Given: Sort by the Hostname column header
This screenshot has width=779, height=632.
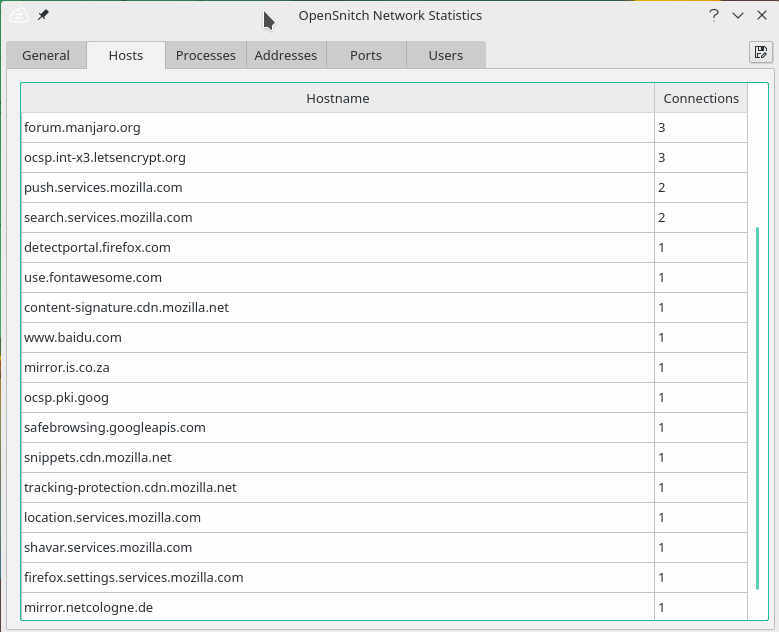Looking at the screenshot, I should 338,98.
